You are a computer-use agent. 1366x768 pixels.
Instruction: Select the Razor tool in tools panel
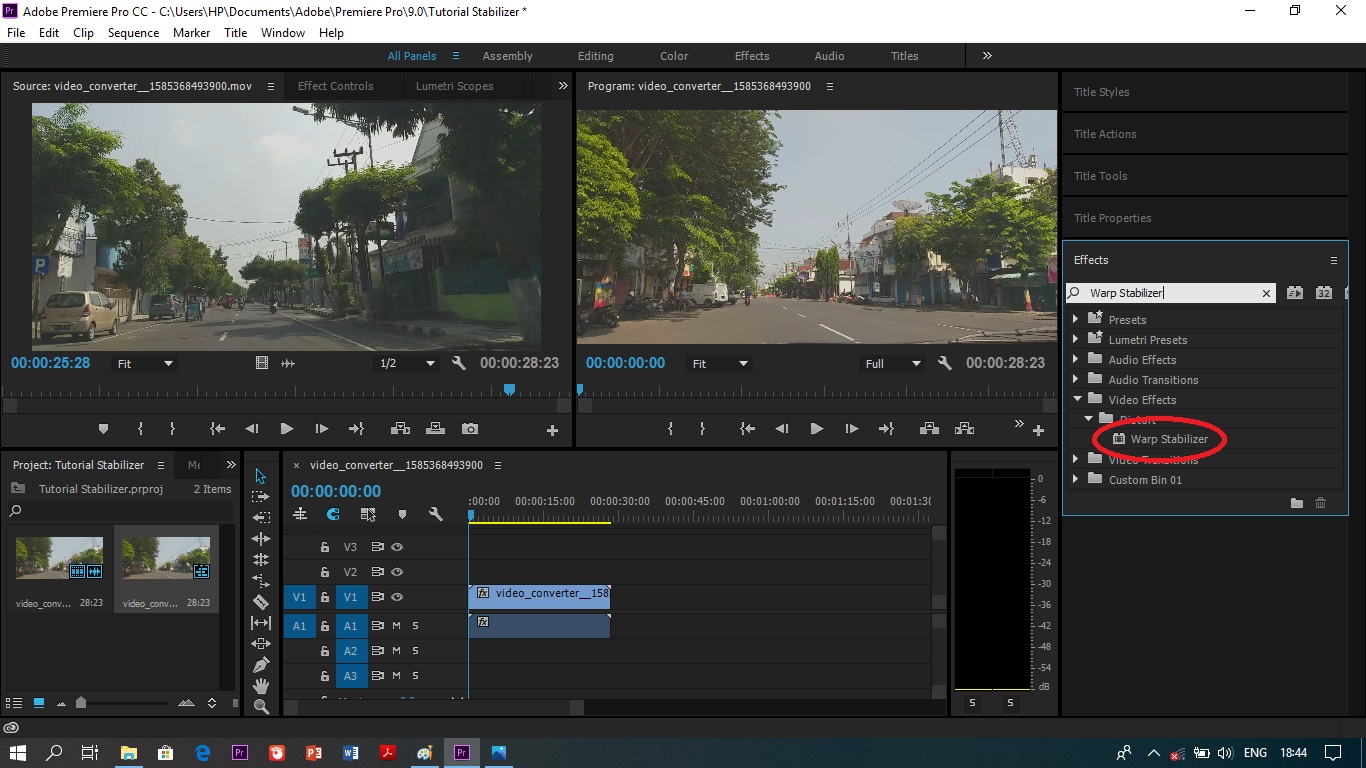tap(261, 602)
